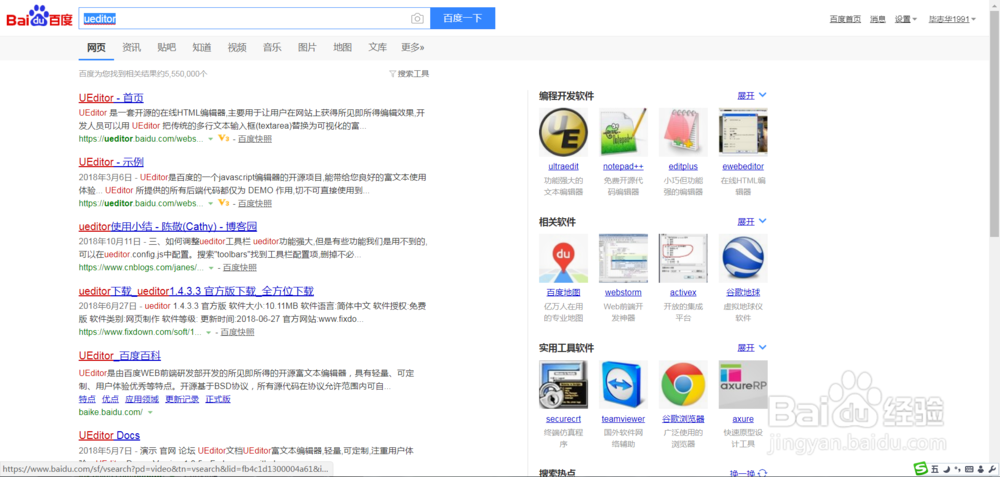Click the 百度地图 map pin icon
Viewport: 1000px width, 477px height.
click(563, 258)
